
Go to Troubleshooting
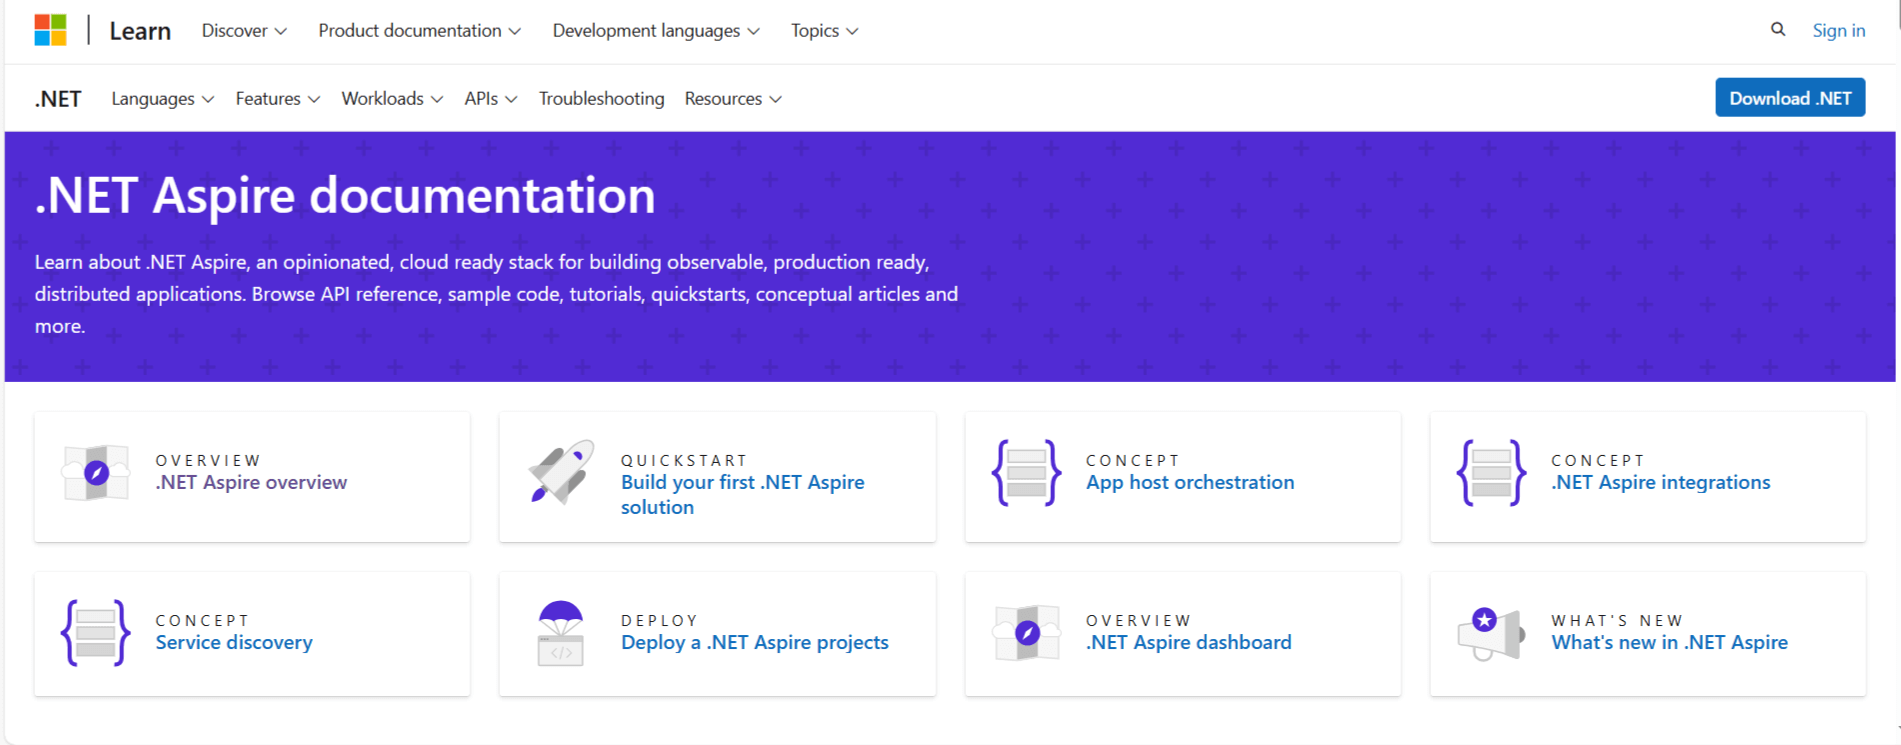point(601,99)
